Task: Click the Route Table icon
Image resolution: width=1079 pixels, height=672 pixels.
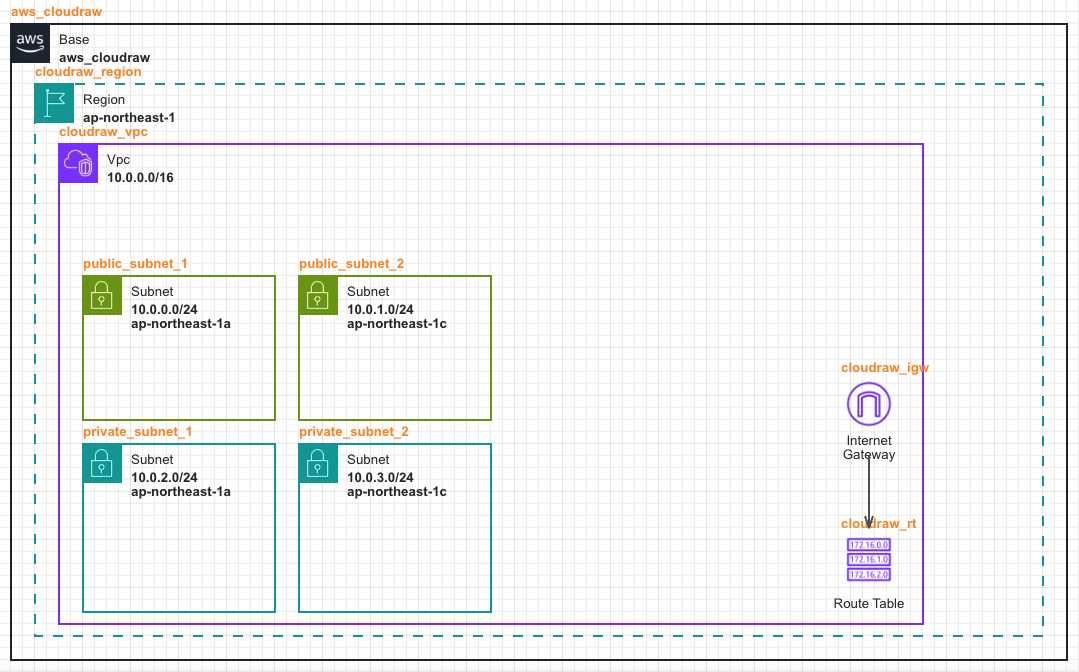Action: (x=868, y=560)
